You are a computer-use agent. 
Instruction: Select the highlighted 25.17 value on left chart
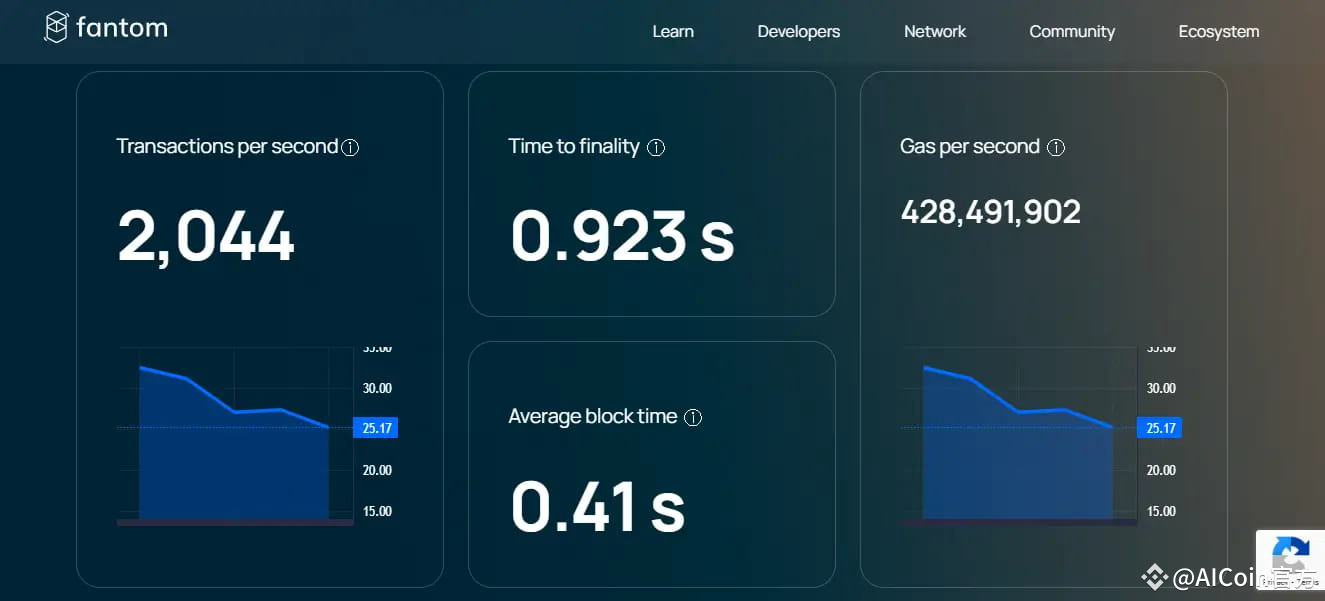click(x=376, y=427)
